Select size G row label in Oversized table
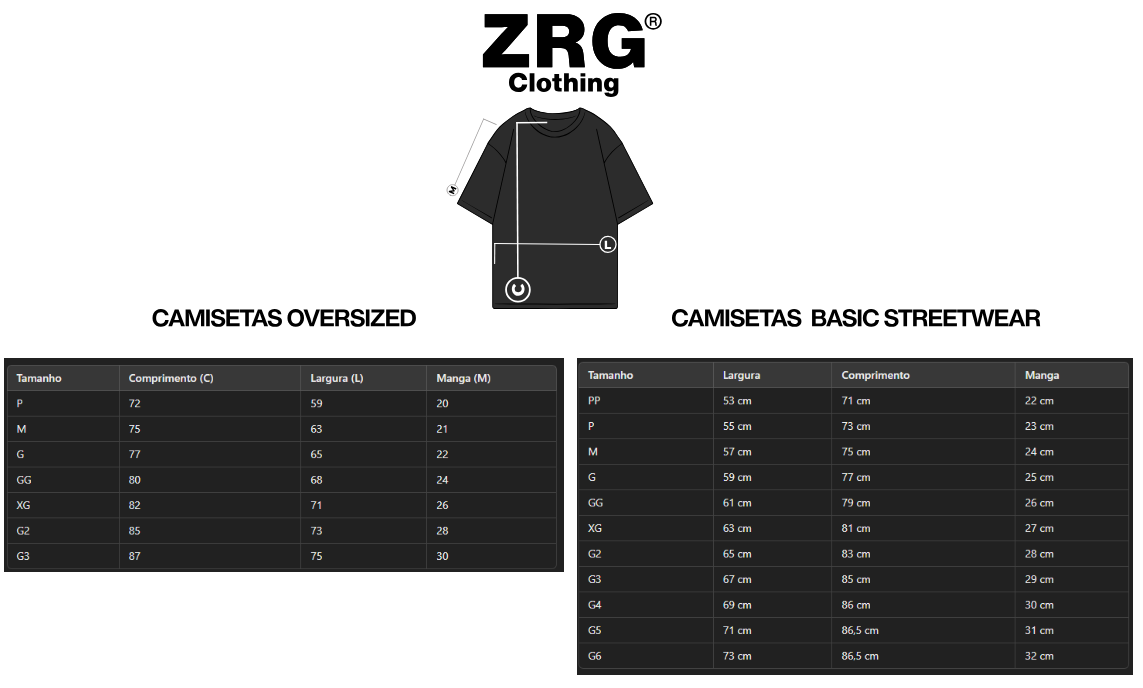Viewport: 1143px width, 688px height. point(20,454)
